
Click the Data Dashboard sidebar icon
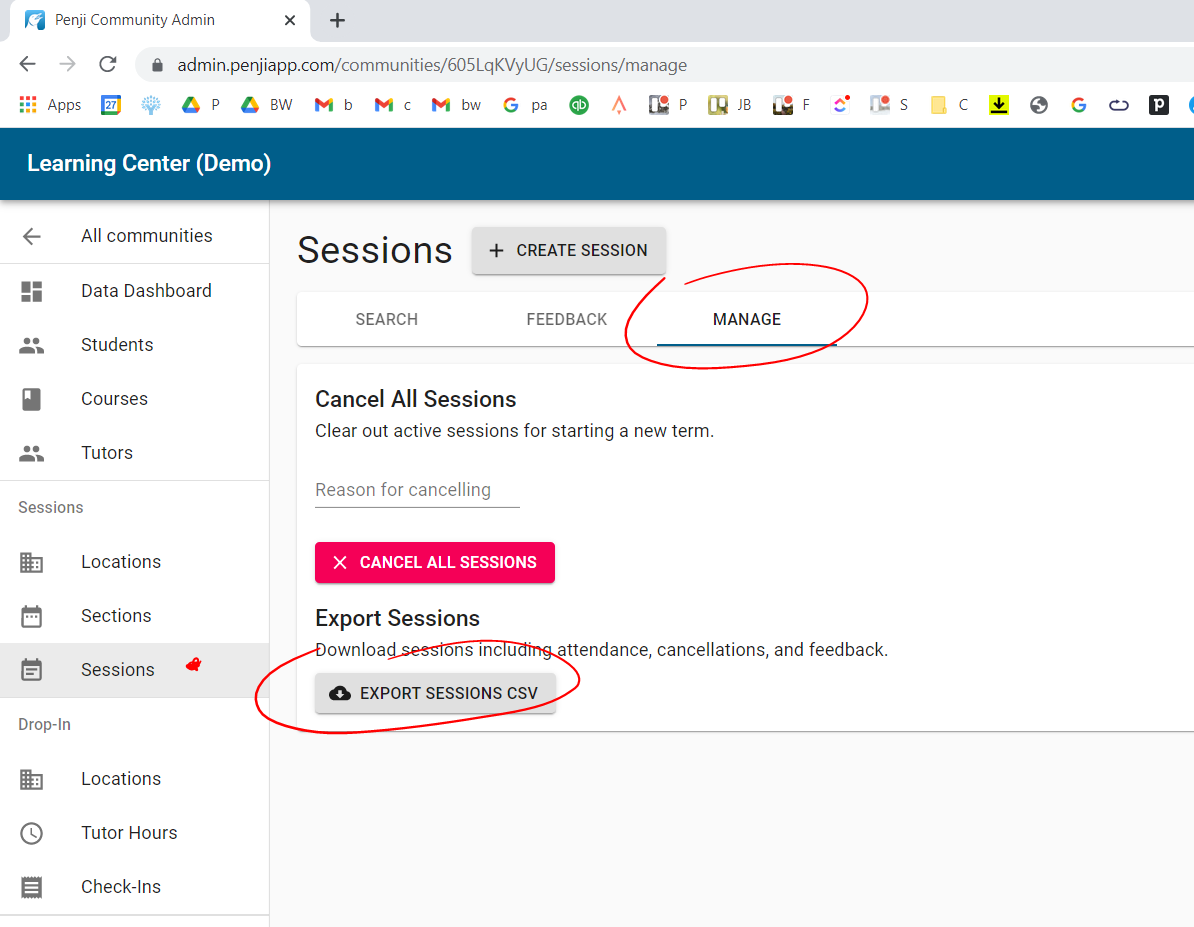coord(32,291)
